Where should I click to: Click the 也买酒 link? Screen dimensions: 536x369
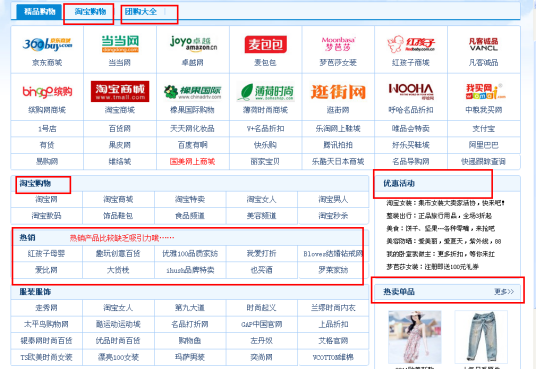coord(262,270)
